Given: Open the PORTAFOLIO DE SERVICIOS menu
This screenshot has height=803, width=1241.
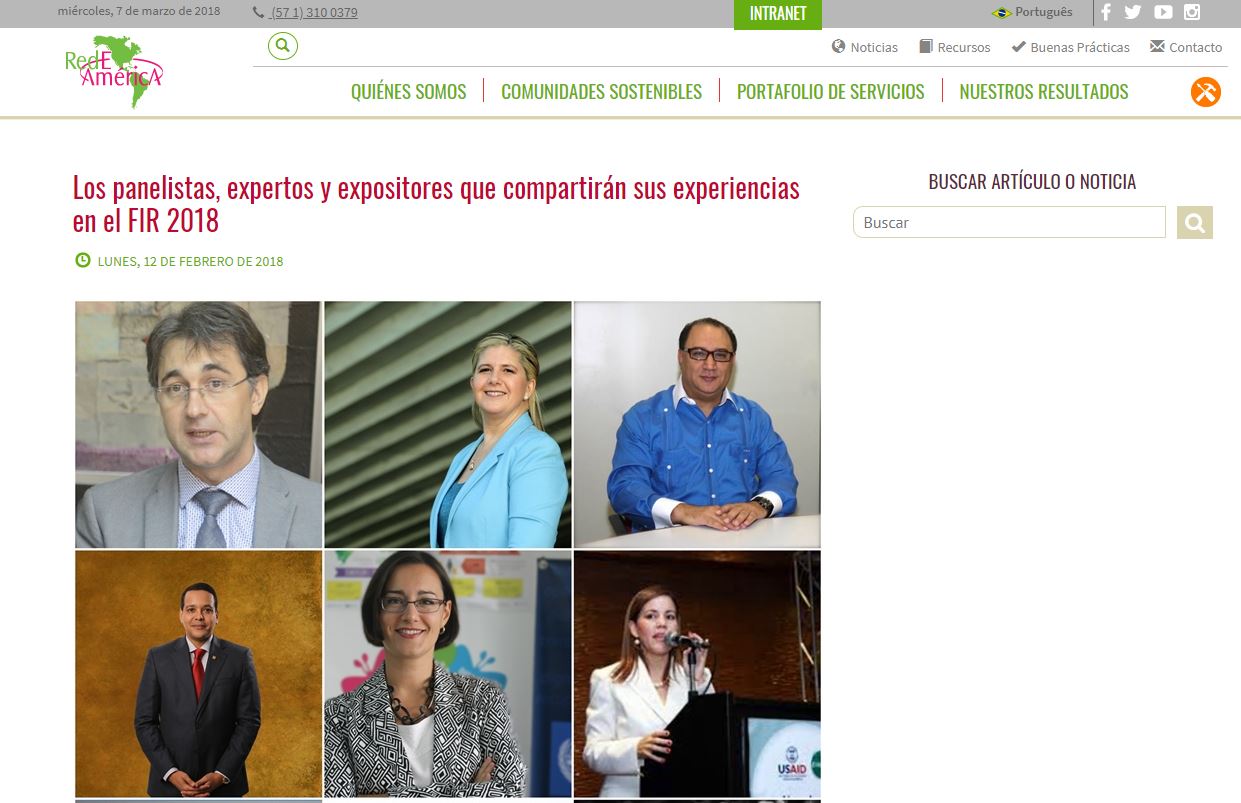Looking at the screenshot, I should click(x=830, y=92).
